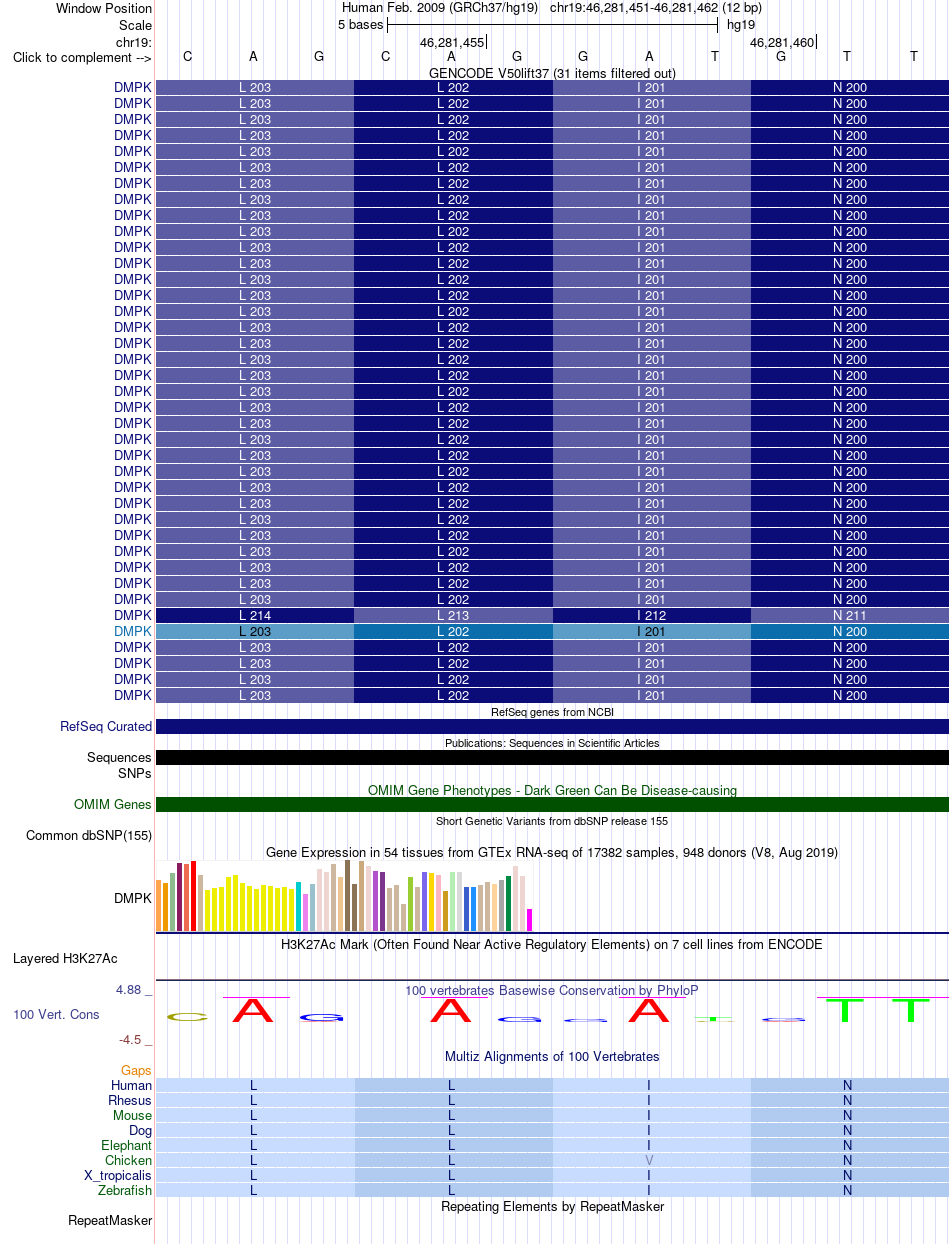Click the dark green bar in GTEx chart
Viewport: 950px width, 1244px height.
point(509,904)
